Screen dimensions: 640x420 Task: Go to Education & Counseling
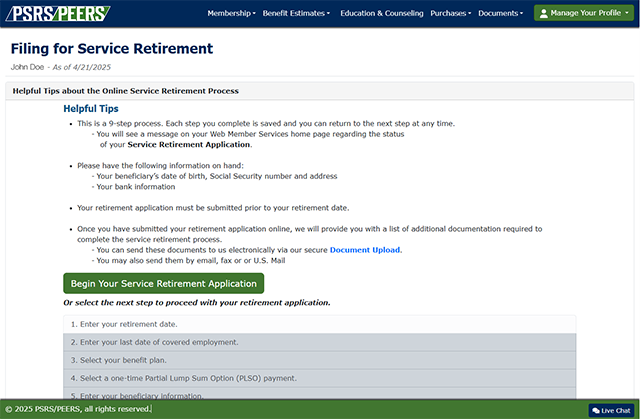(x=382, y=13)
